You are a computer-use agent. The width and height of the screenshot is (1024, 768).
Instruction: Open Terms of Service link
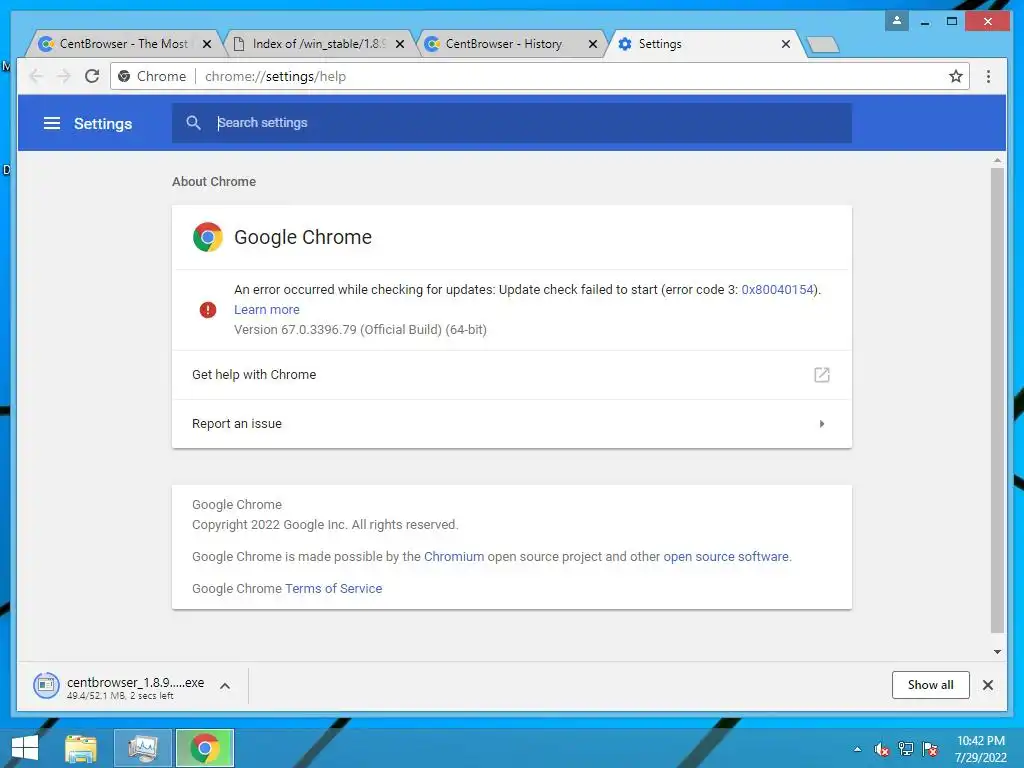(x=333, y=588)
